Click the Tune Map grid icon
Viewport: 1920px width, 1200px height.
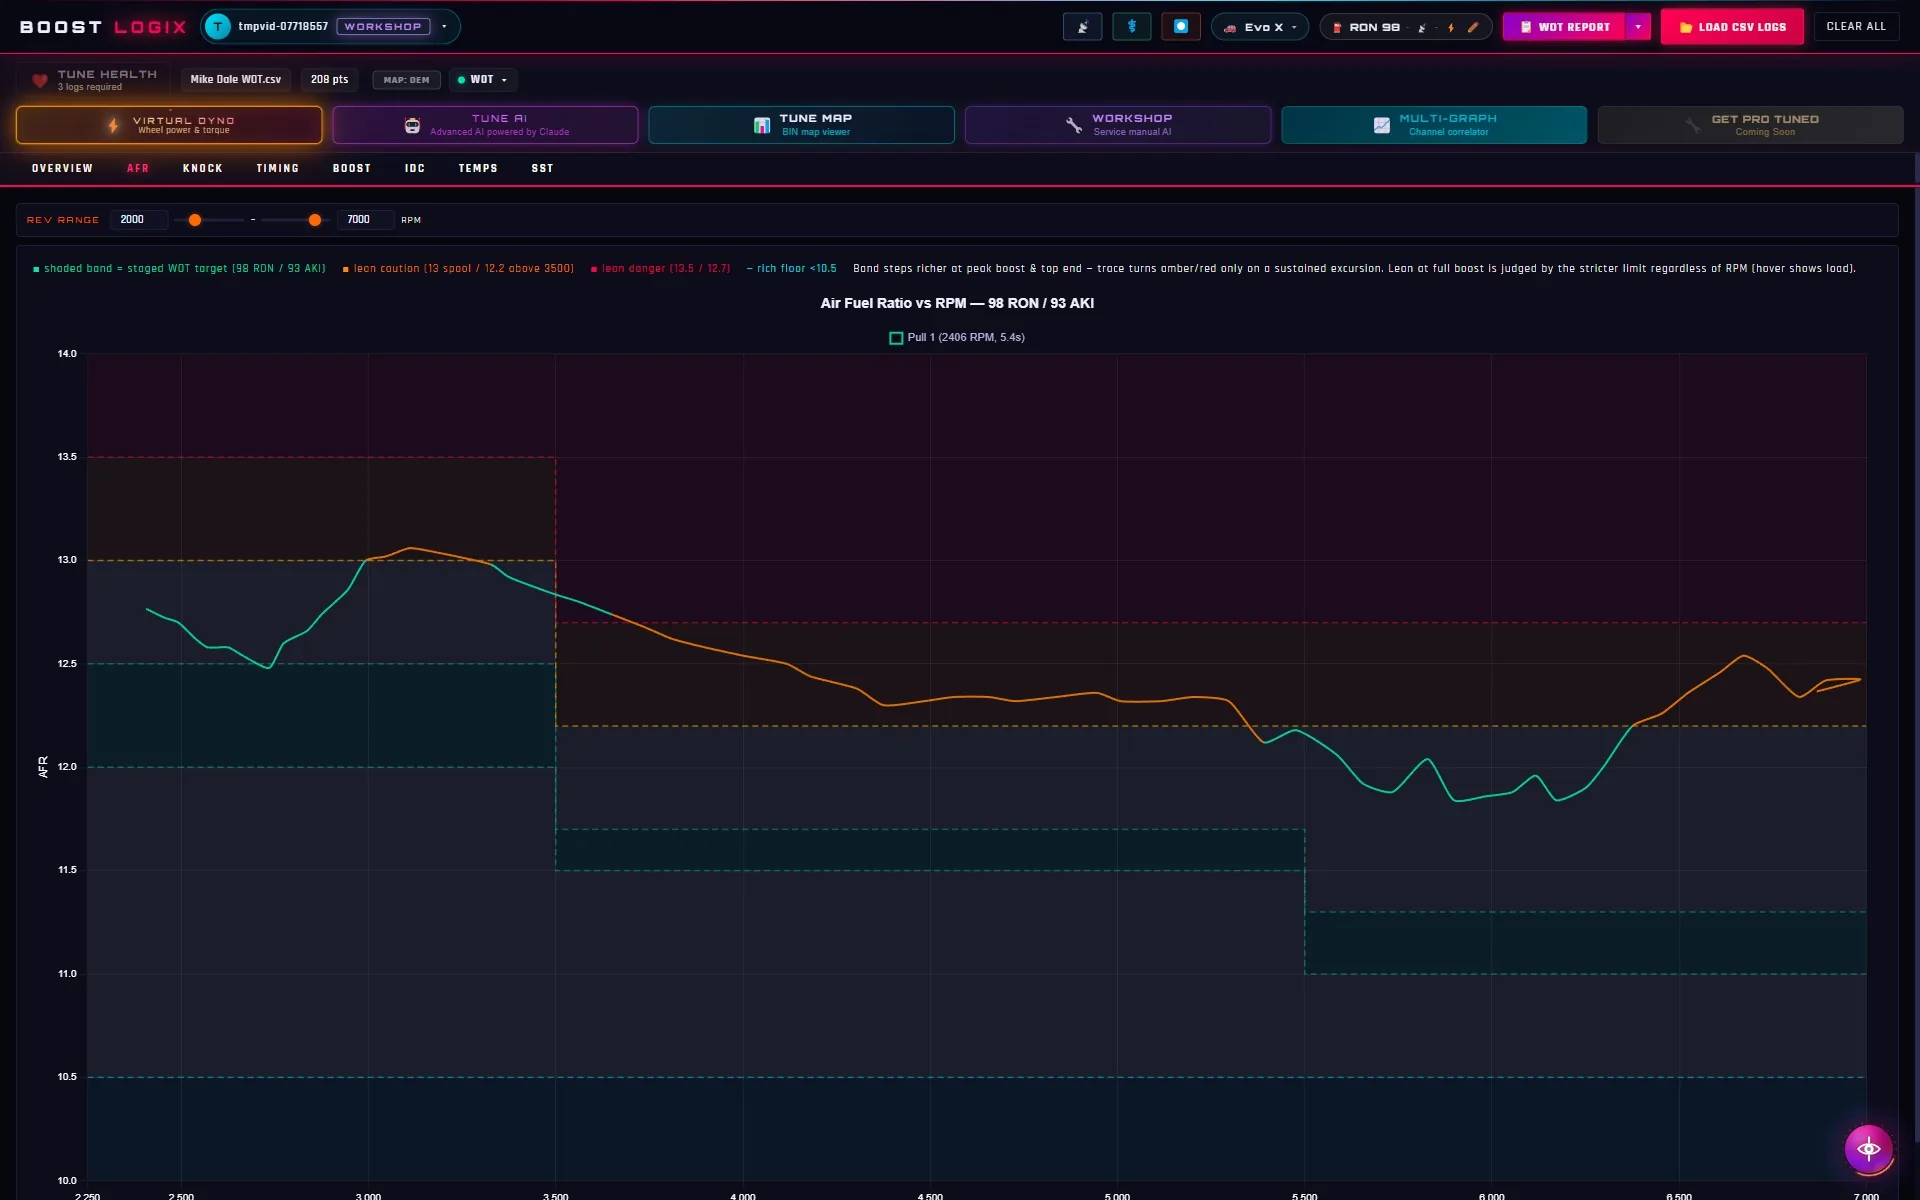[762, 125]
